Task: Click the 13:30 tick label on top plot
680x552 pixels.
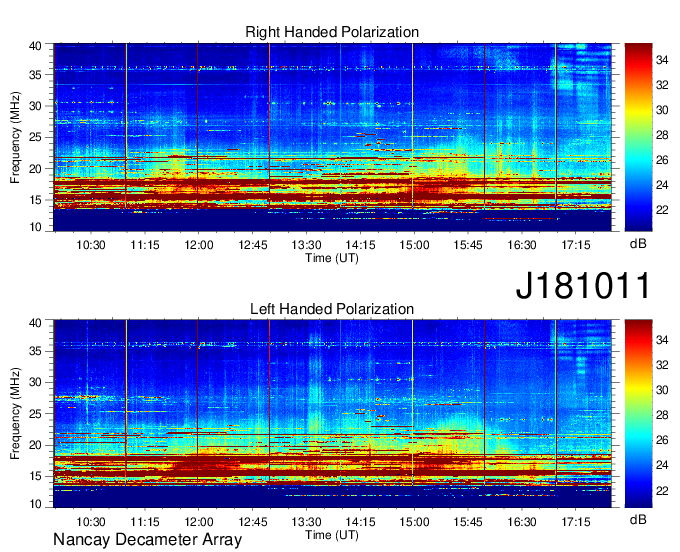Action: point(307,245)
